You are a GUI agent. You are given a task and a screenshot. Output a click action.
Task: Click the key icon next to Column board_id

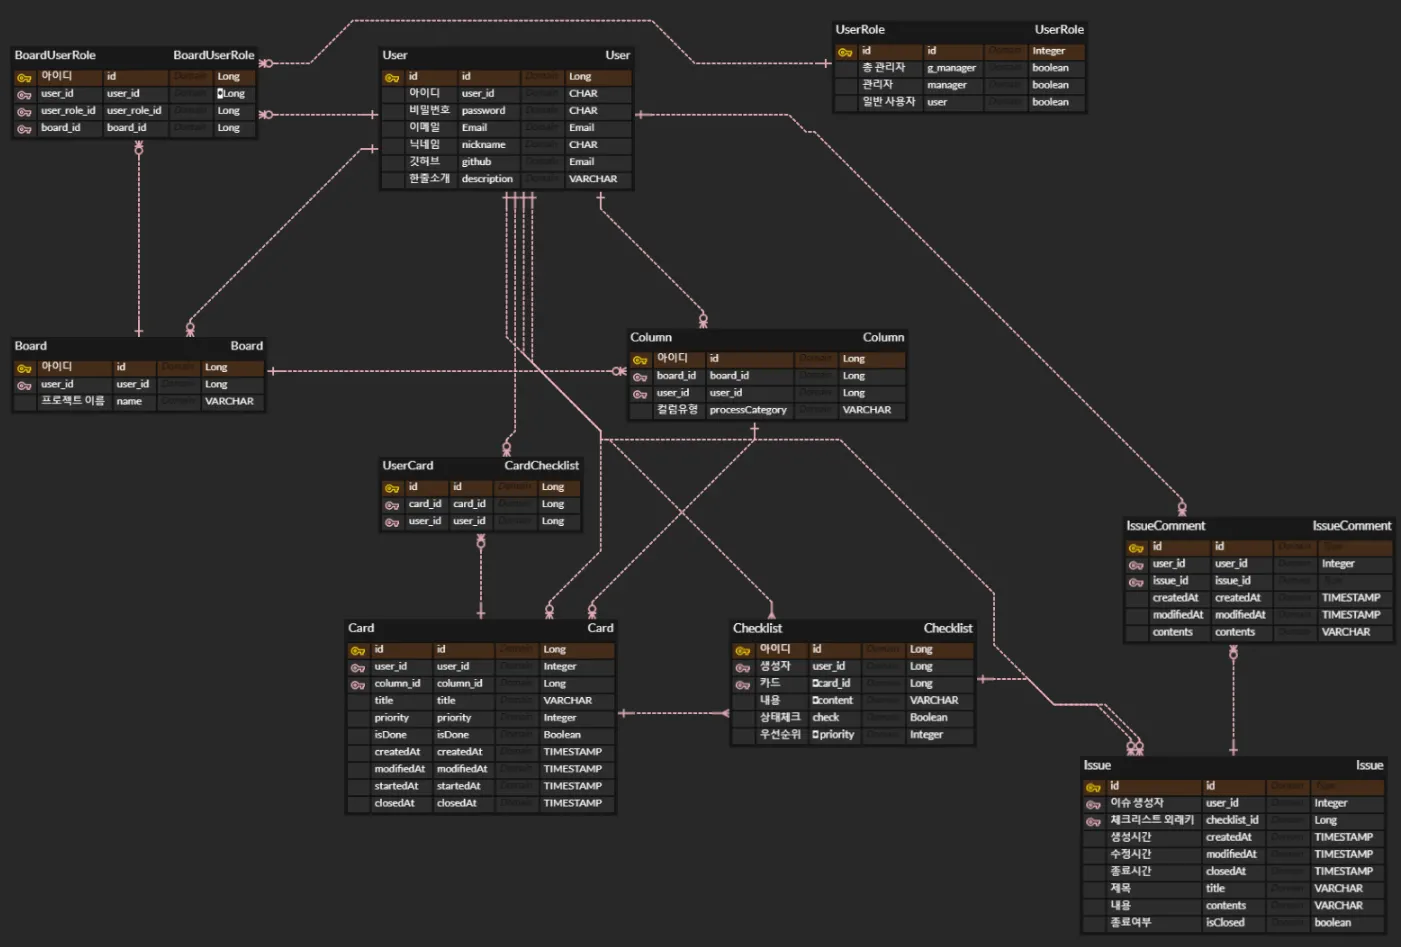[x=640, y=377]
